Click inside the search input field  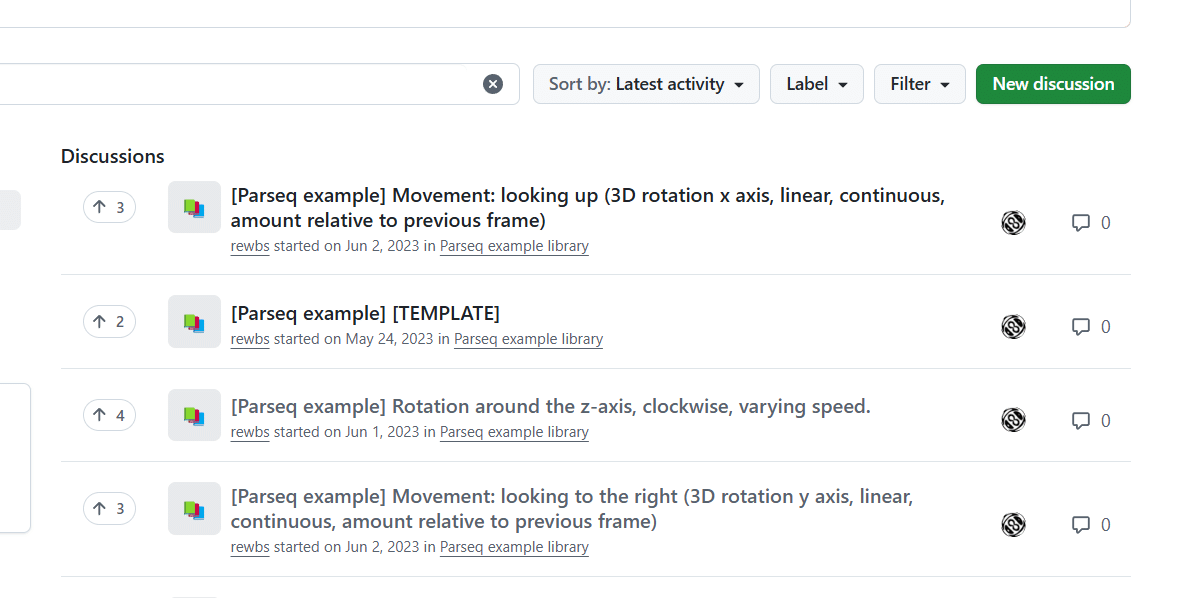click(250, 83)
